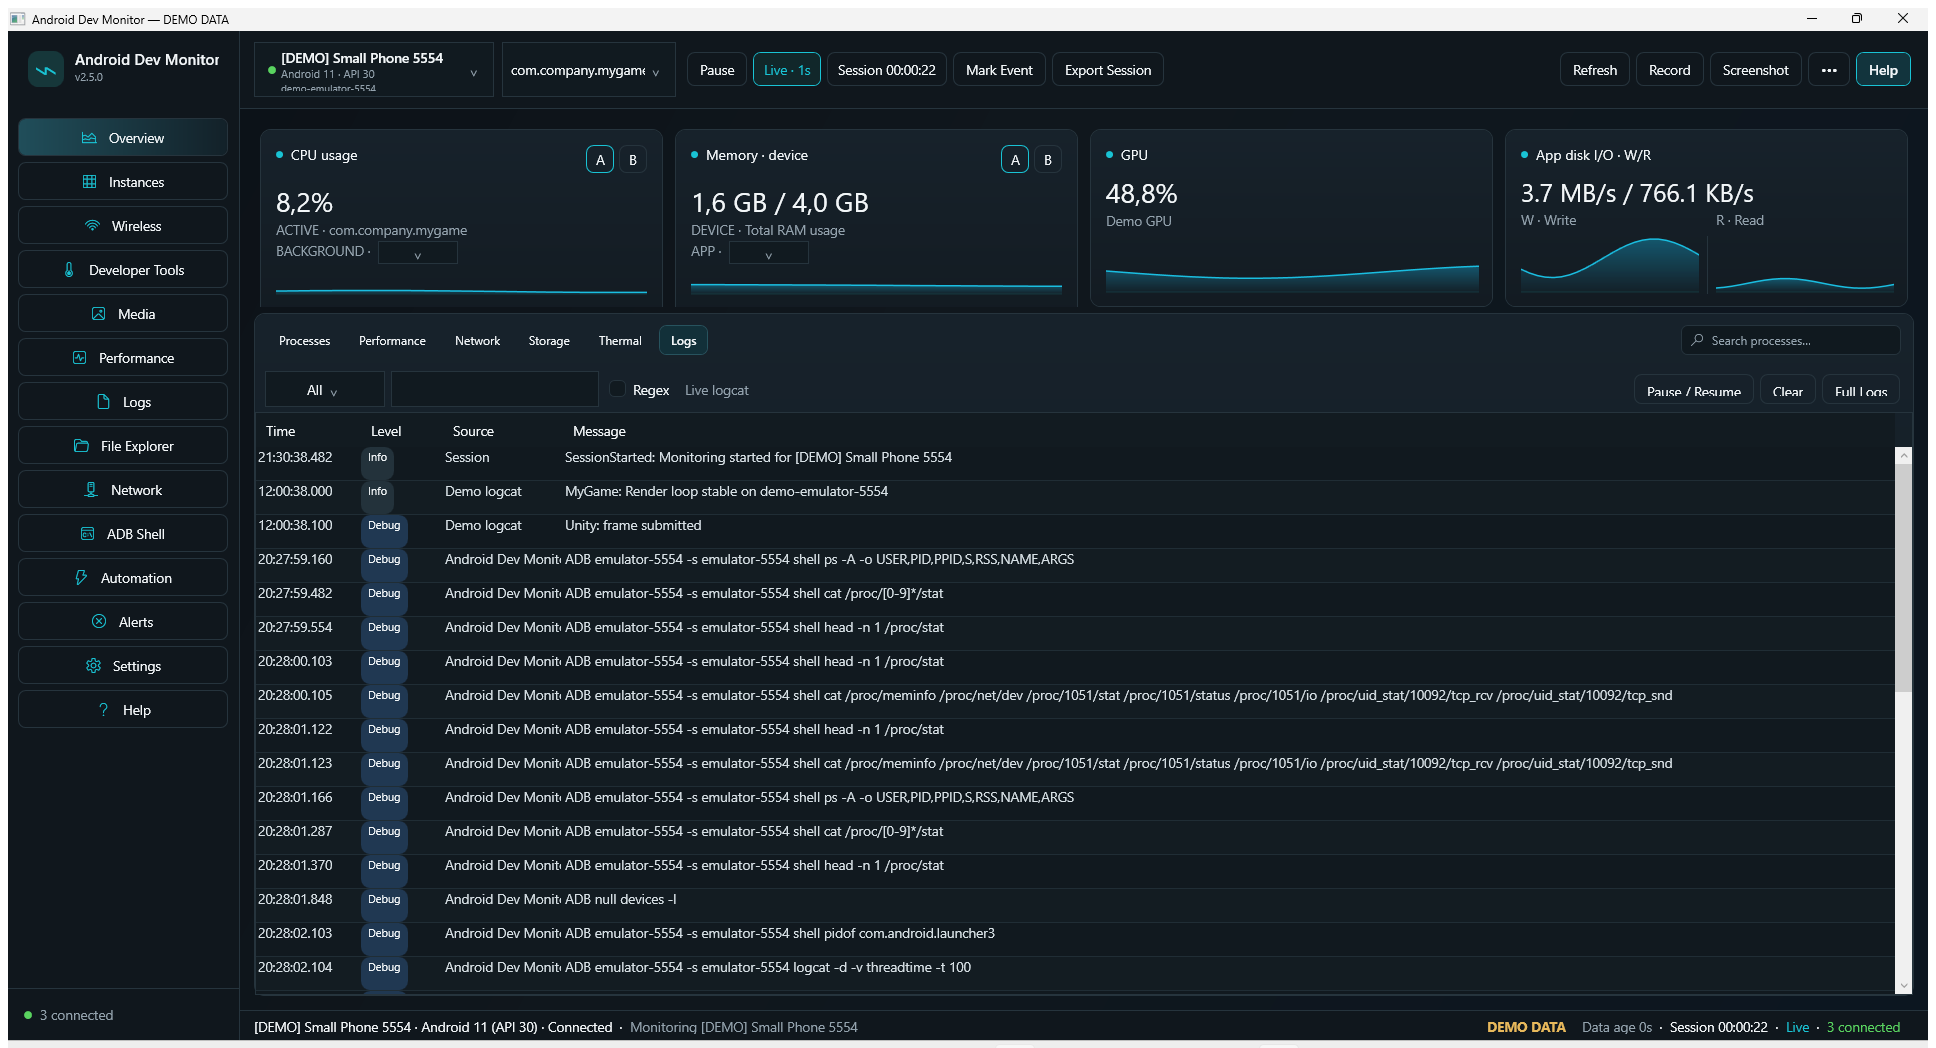Image resolution: width=1936 pixels, height=1048 pixels.
Task: Open the Overview sidebar icon
Action: 89,138
